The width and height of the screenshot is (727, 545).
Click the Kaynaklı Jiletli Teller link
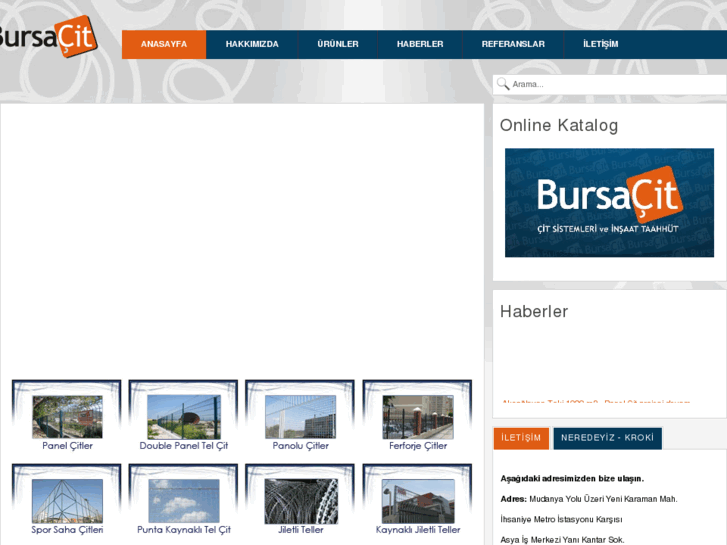tap(418, 530)
